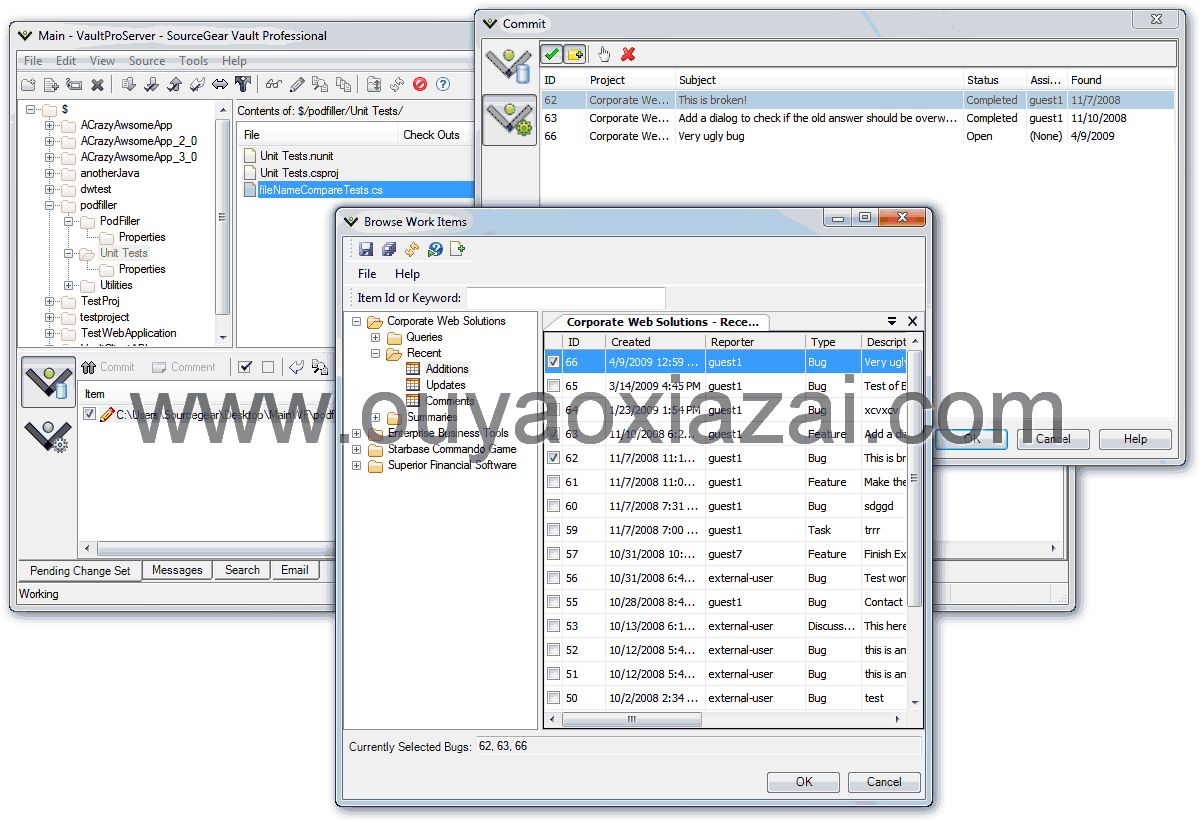Viewport: 1200px width, 821px height.
Task: Tick the checkbox for work item 53
Action: pyautogui.click(x=554, y=626)
